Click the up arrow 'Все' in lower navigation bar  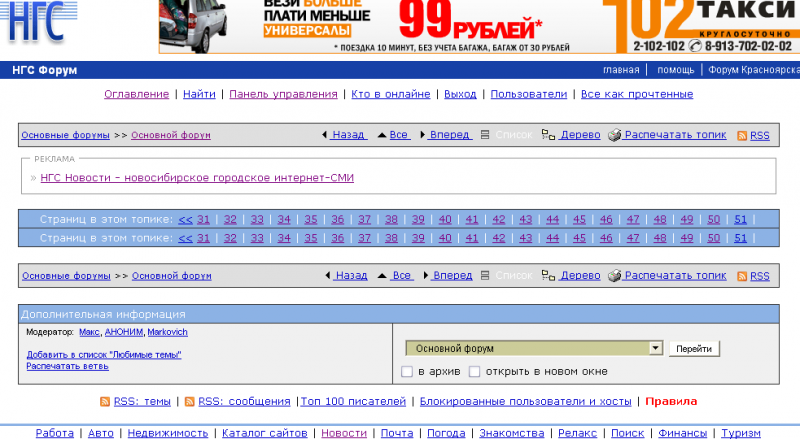tap(382, 275)
